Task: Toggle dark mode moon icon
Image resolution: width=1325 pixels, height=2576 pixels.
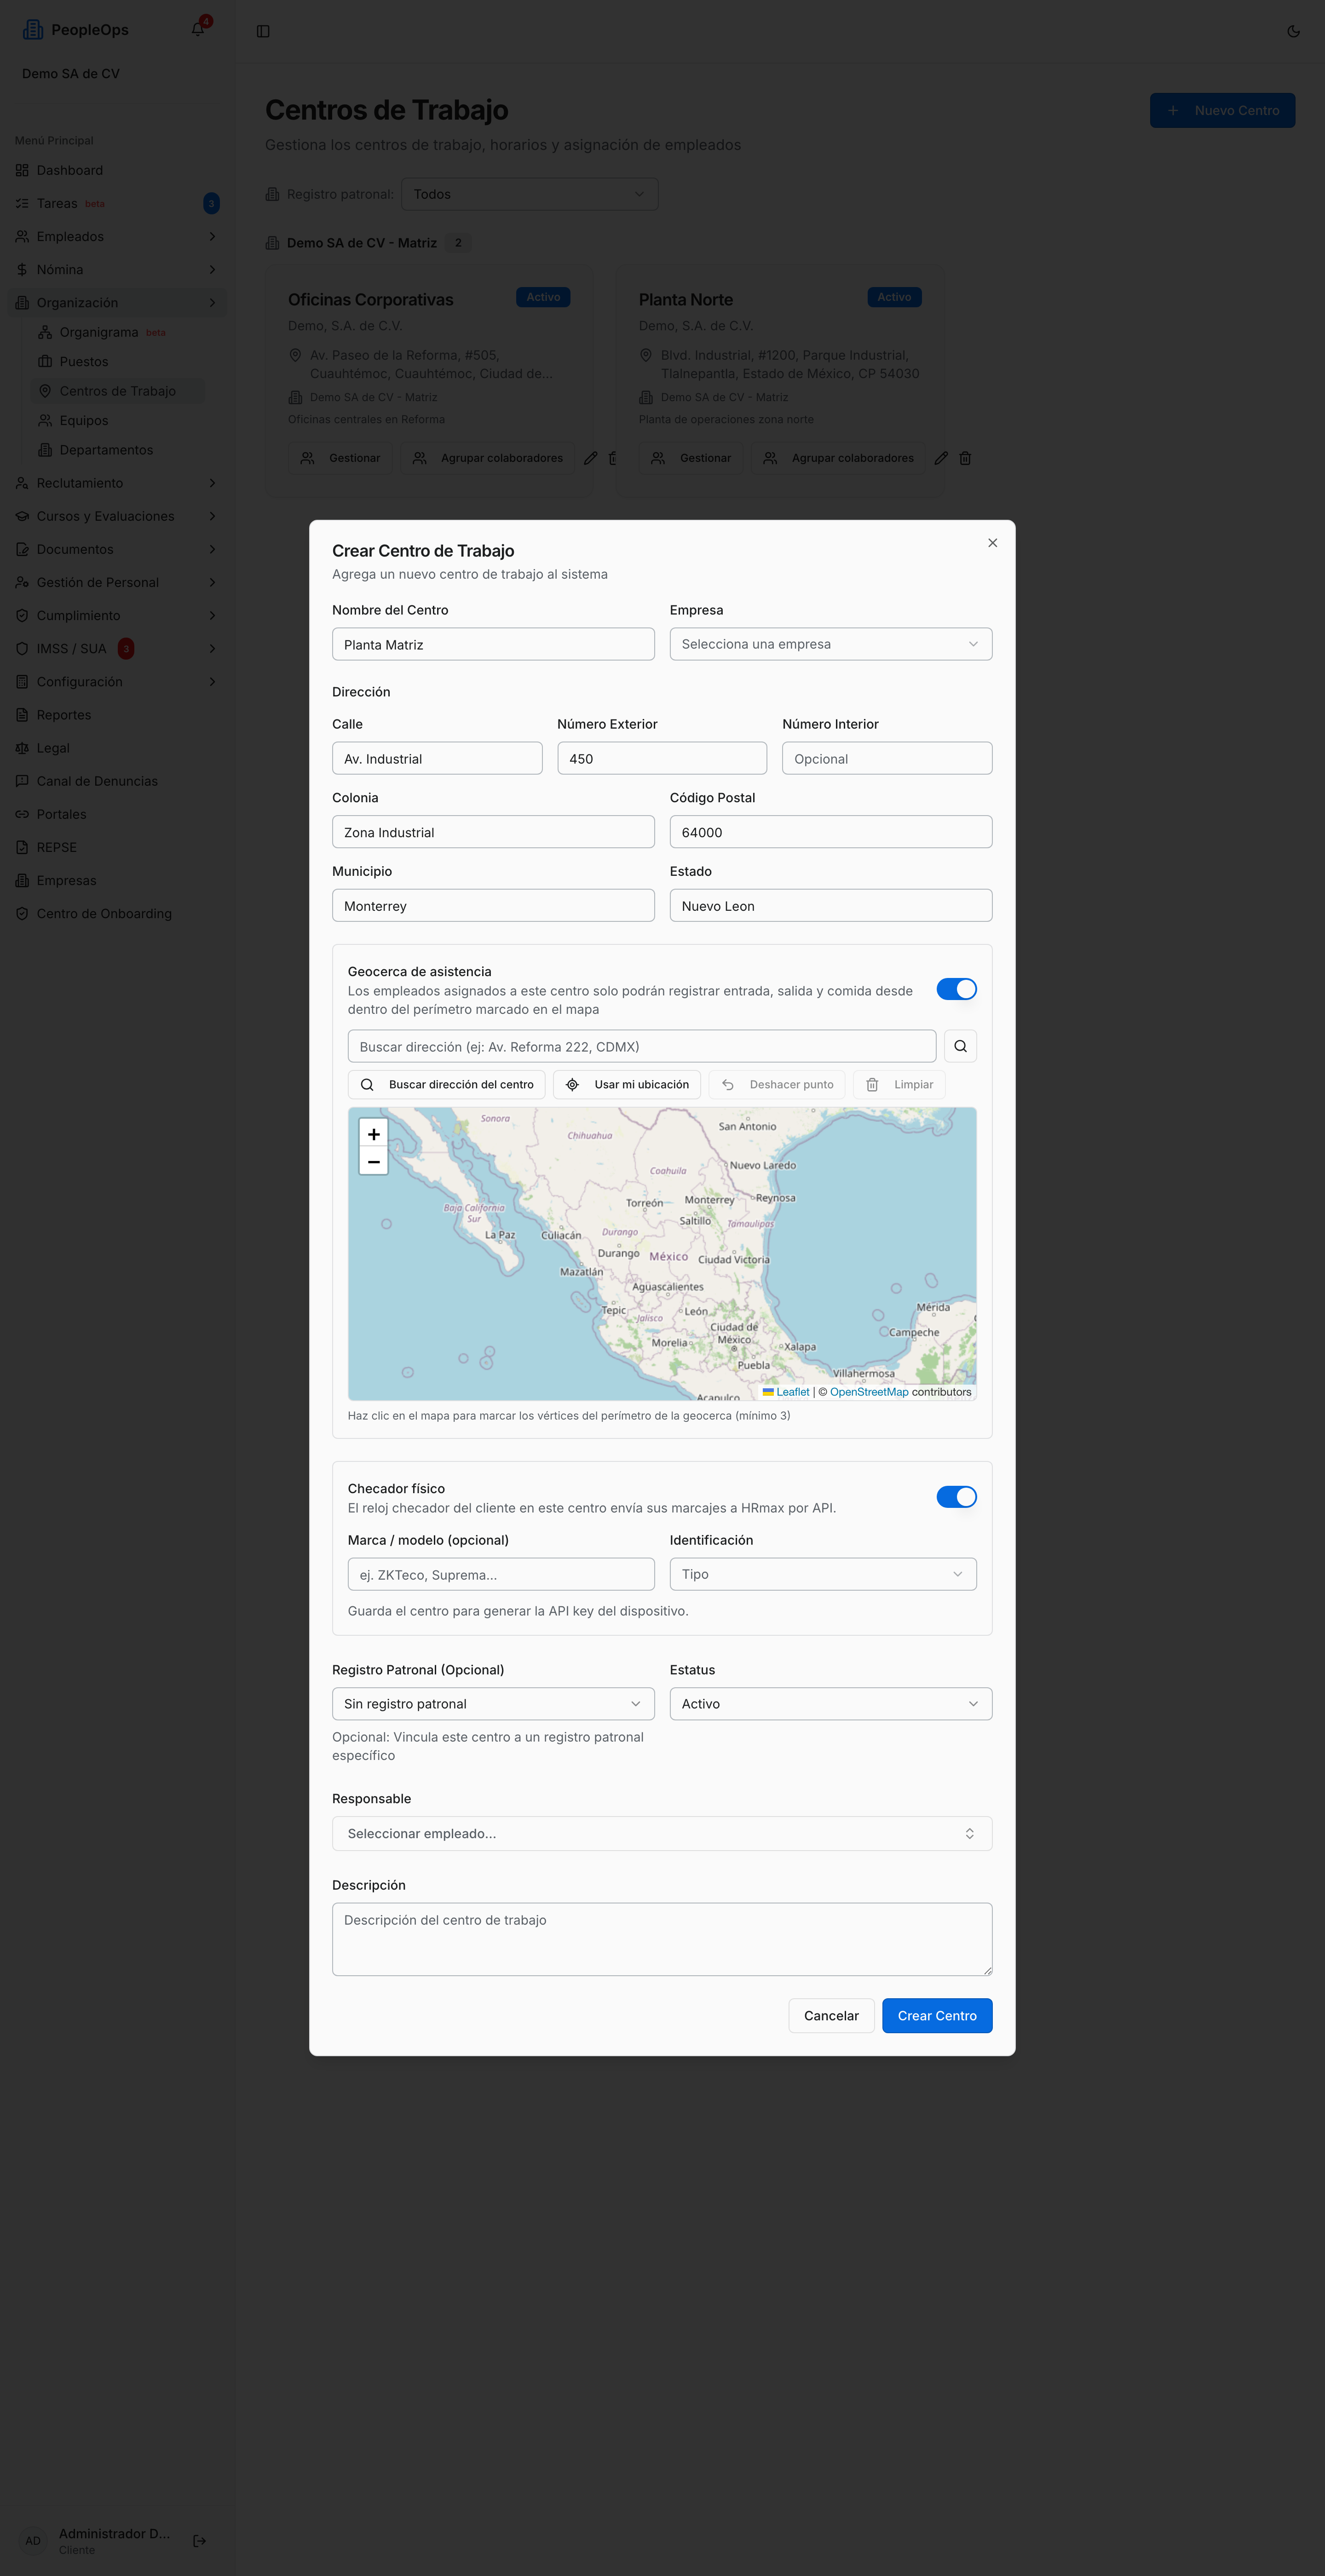Action: click(1293, 31)
